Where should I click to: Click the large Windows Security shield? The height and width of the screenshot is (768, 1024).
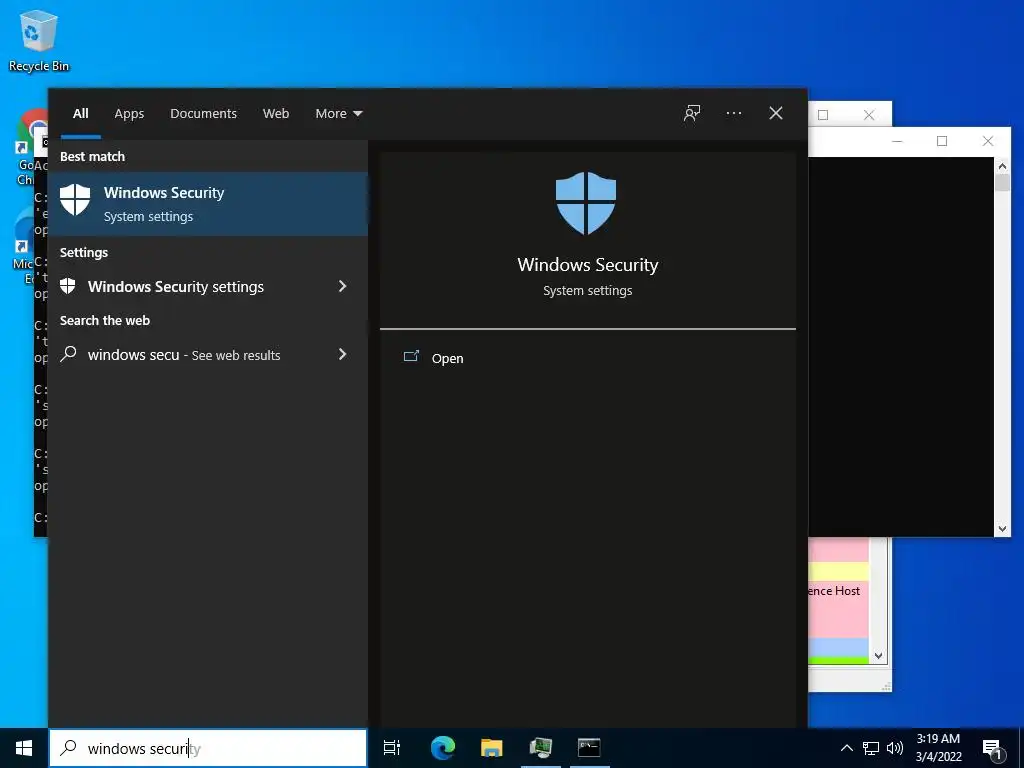tap(586, 203)
